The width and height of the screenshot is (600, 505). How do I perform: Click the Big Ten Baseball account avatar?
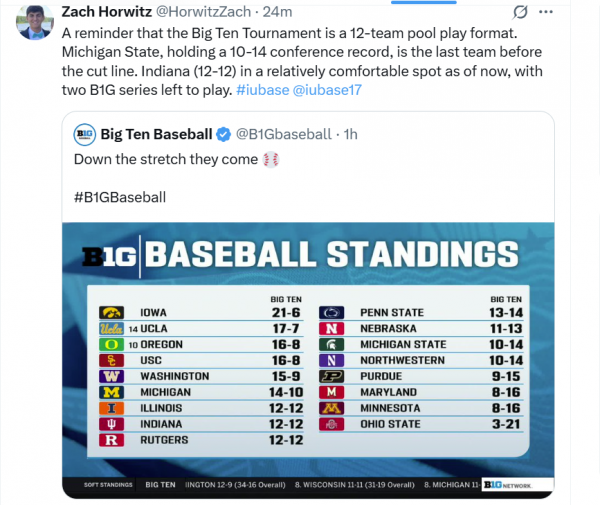click(85, 135)
